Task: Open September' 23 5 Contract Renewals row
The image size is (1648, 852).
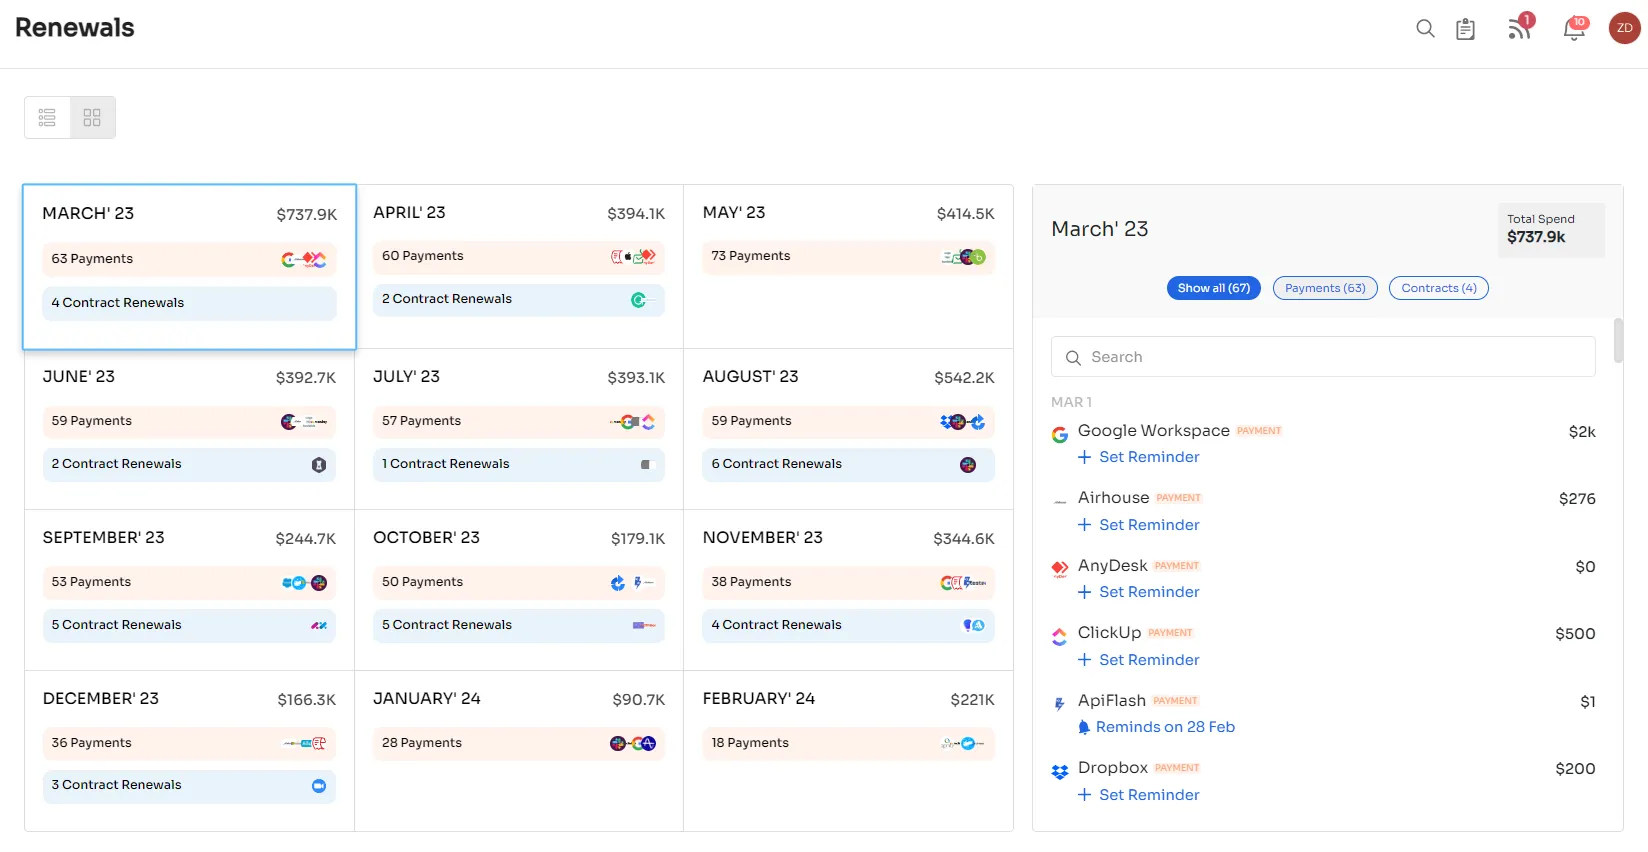Action: (189, 625)
